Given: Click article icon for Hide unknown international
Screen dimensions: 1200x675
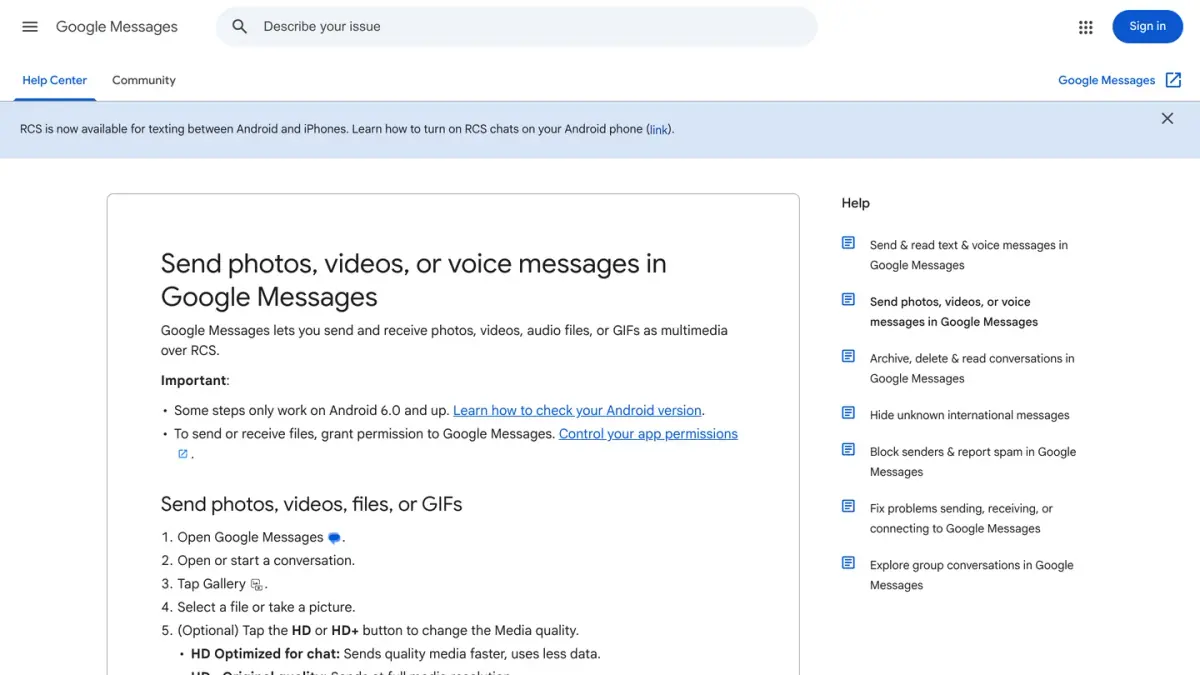Looking at the screenshot, I should point(848,413).
